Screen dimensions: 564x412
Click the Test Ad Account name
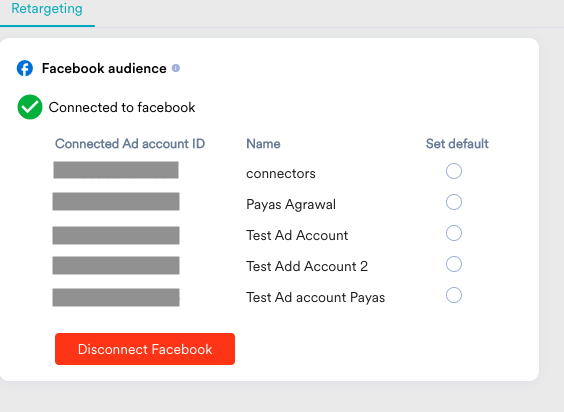[x=297, y=235]
